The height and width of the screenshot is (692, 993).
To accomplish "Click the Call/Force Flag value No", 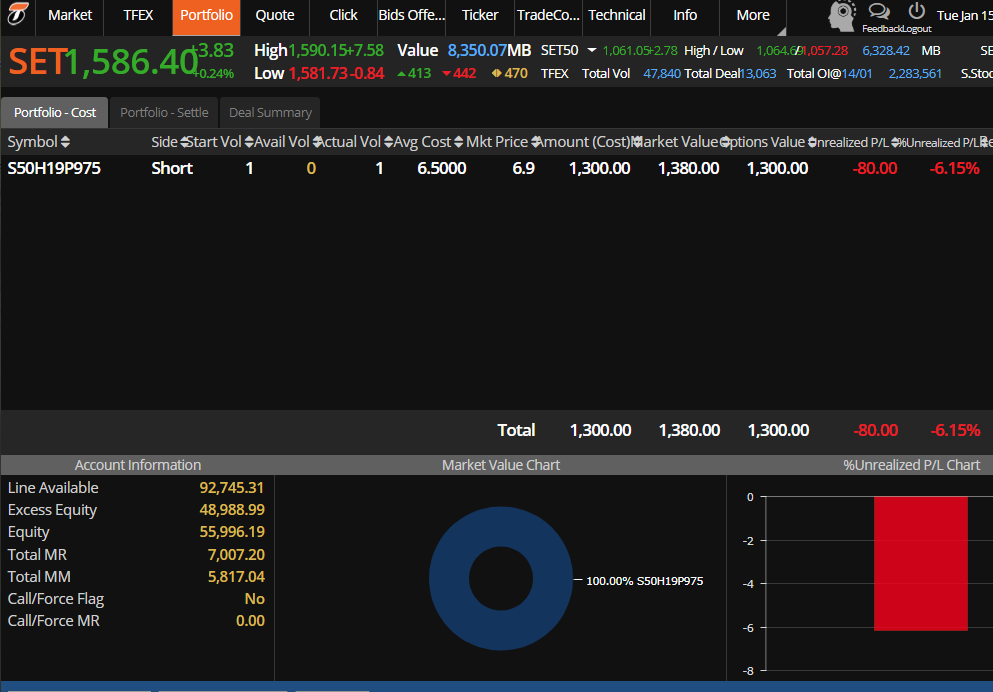I will point(255,600).
